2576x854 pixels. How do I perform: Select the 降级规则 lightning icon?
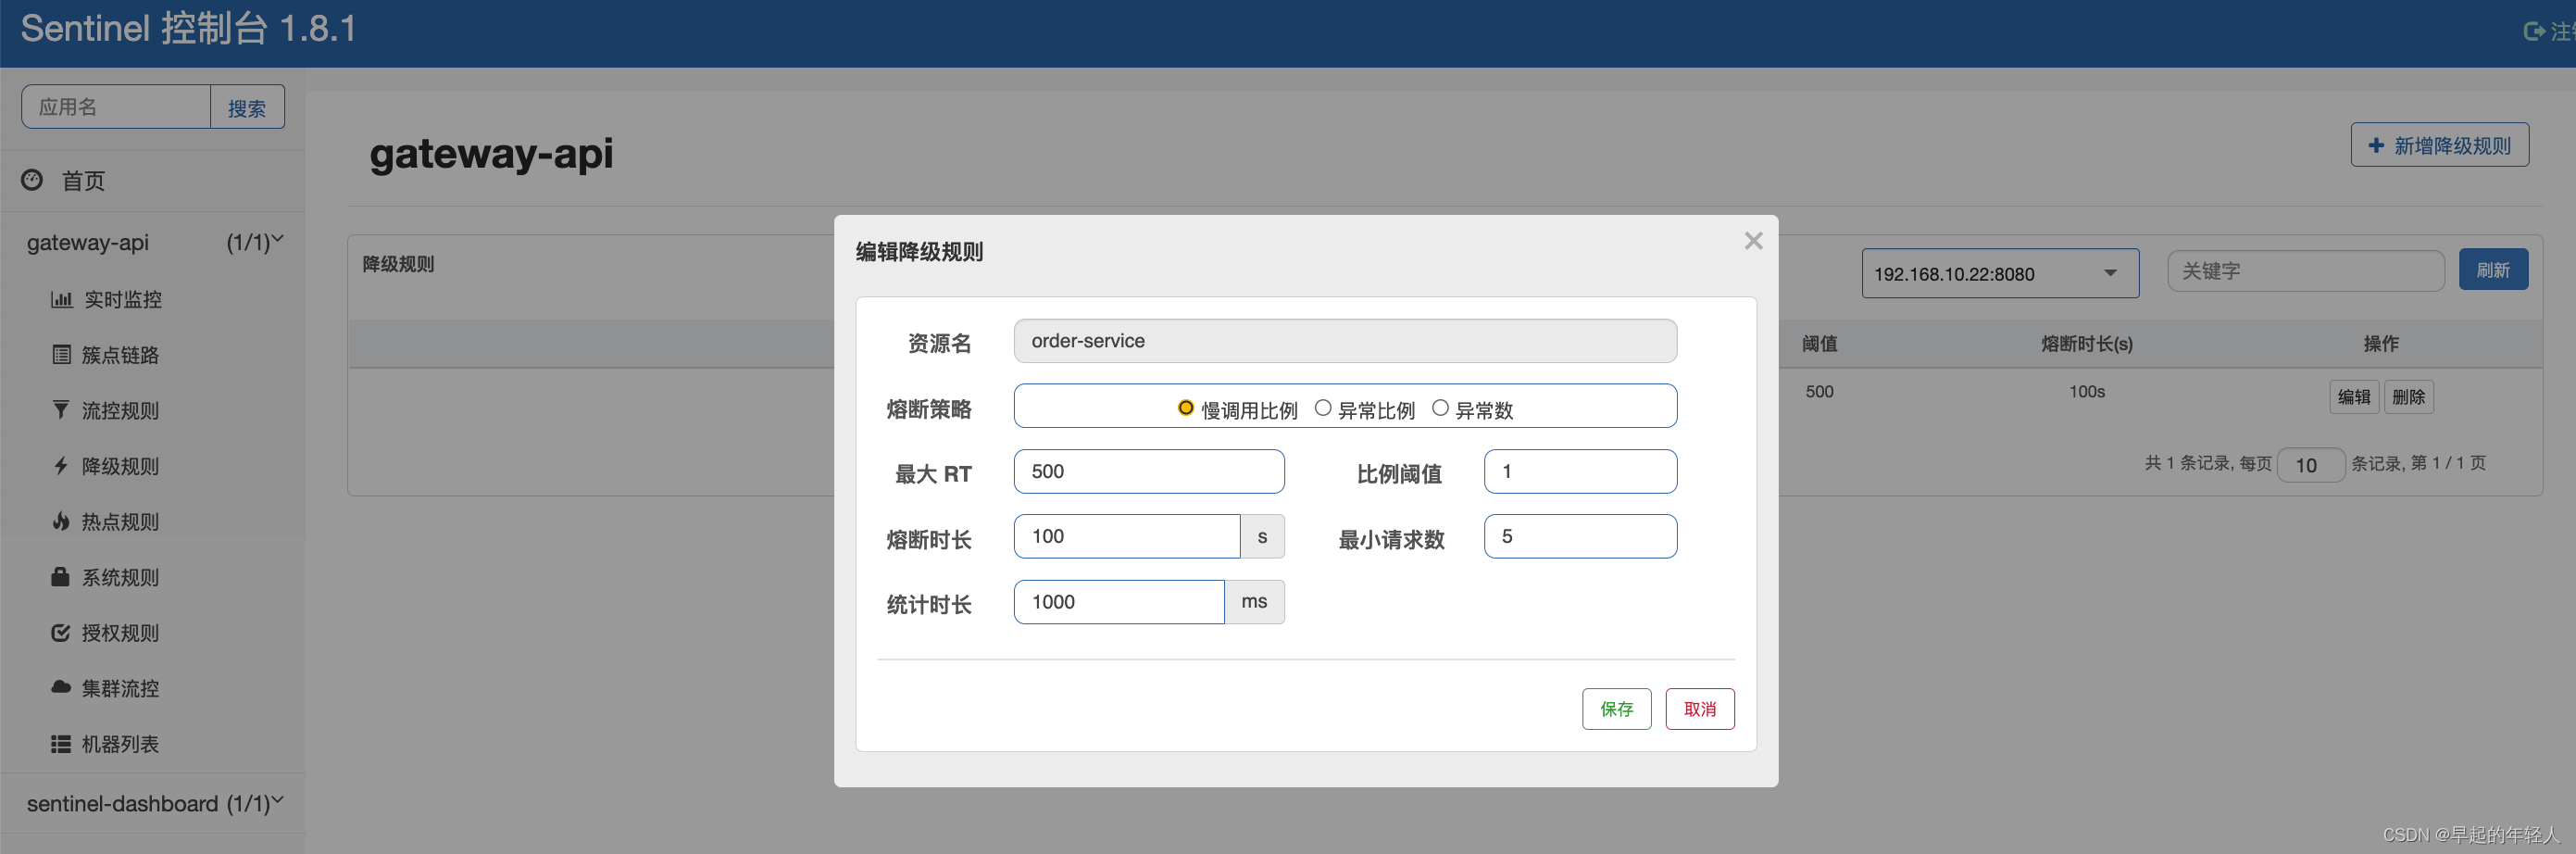coord(60,465)
